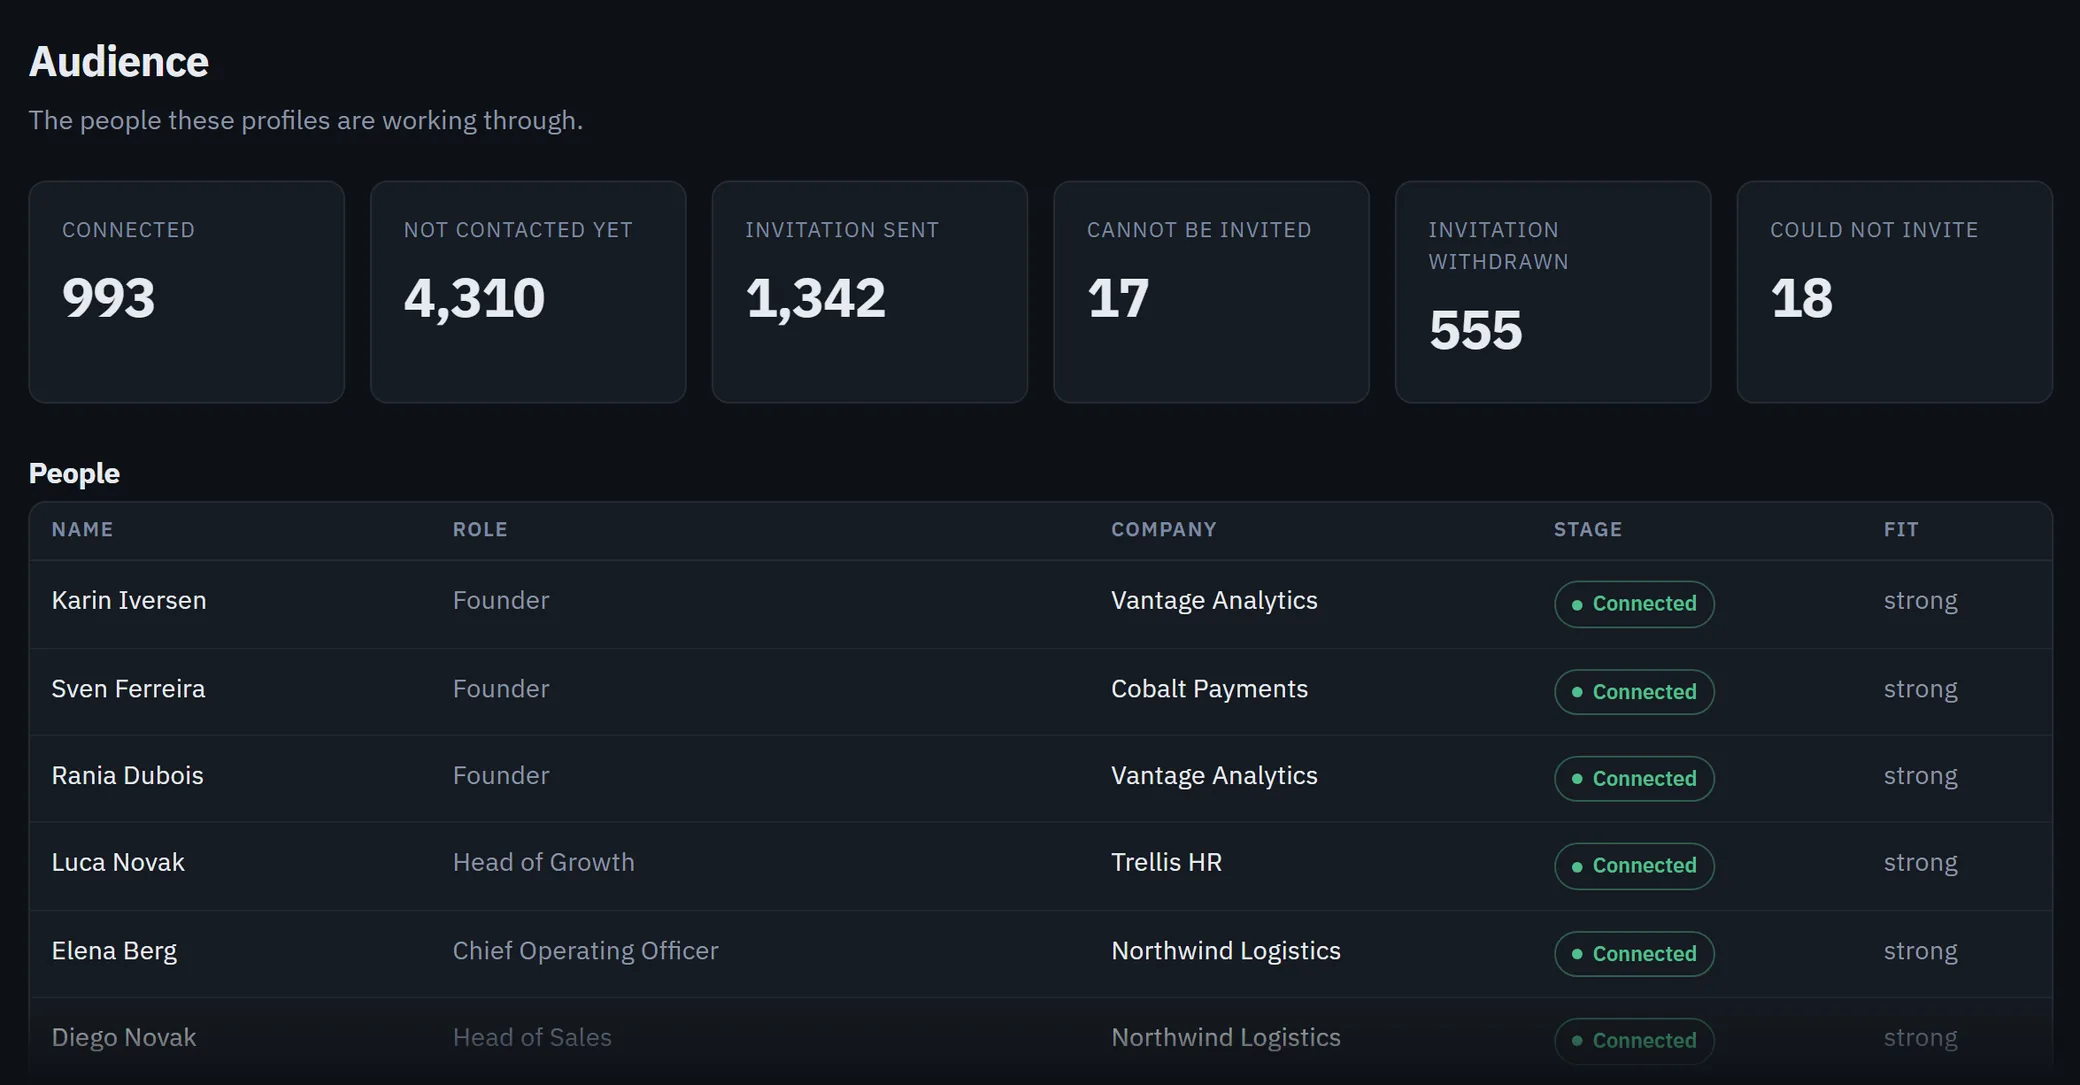Click the Name column header
The width and height of the screenshot is (2080, 1085).
(83, 530)
